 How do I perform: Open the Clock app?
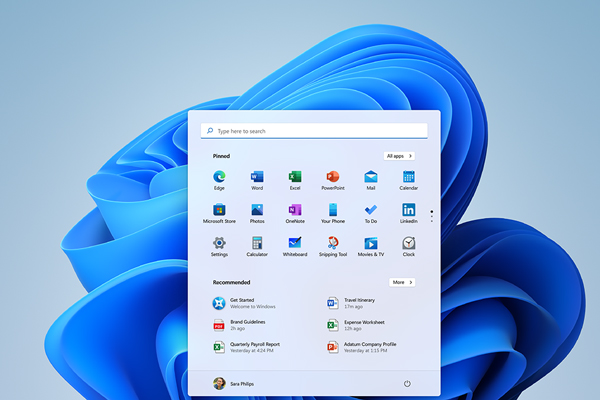click(x=409, y=243)
